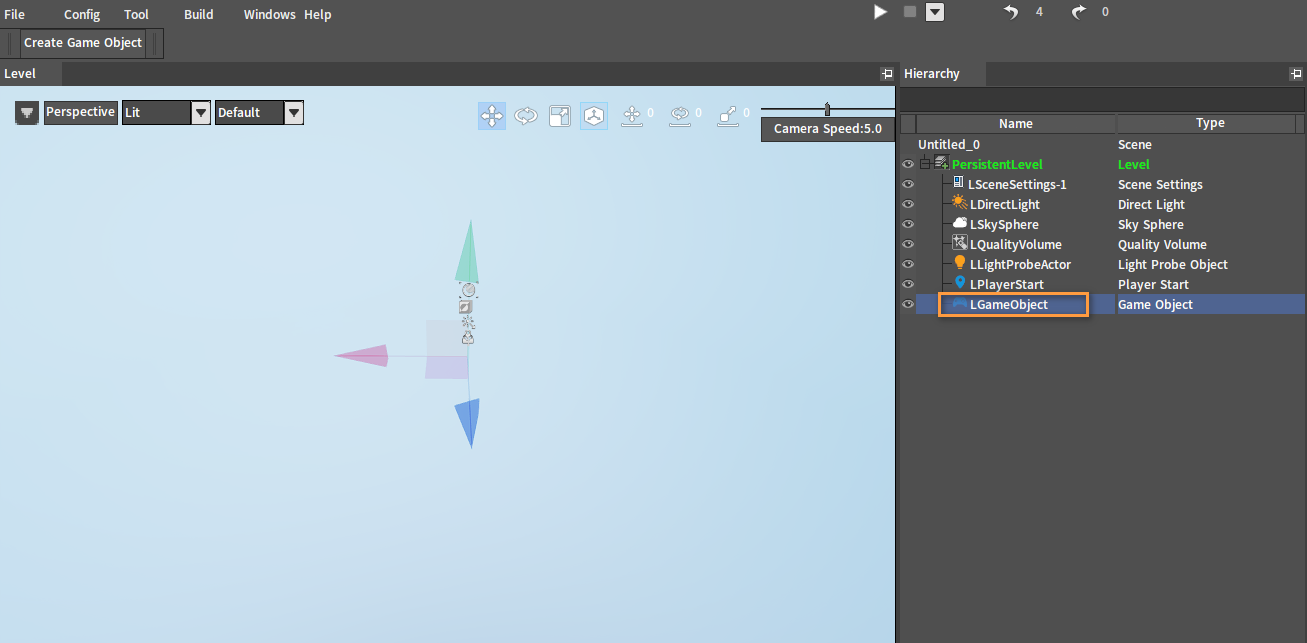Select LPlayerStart in the hierarchy
This screenshot has width=1307, height=643.
point(1007,285)
